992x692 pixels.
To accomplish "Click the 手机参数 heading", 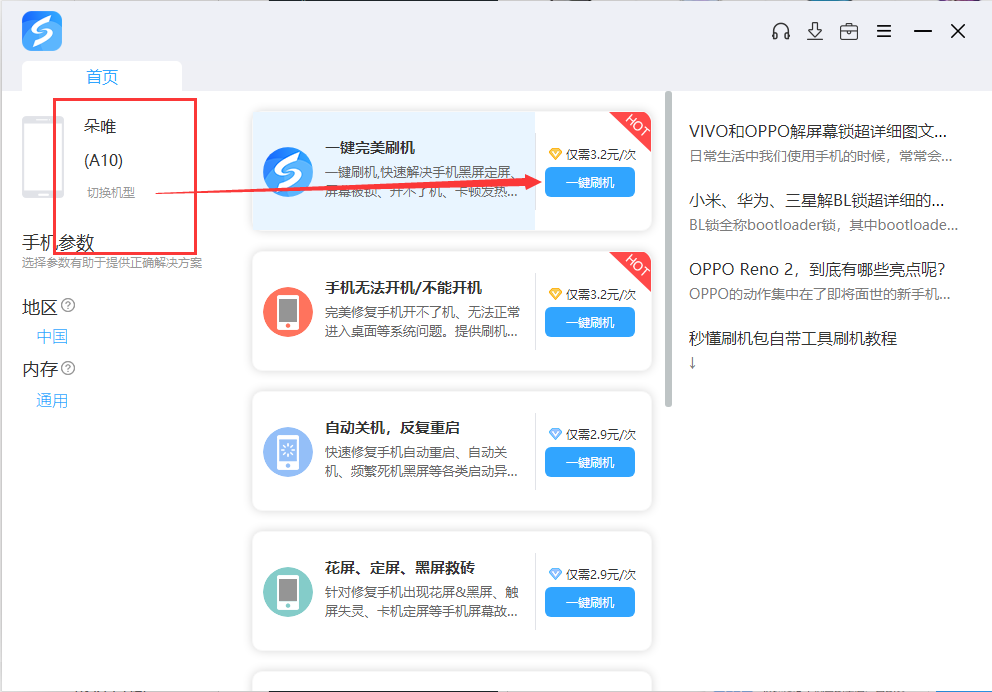I will point(58,242).
